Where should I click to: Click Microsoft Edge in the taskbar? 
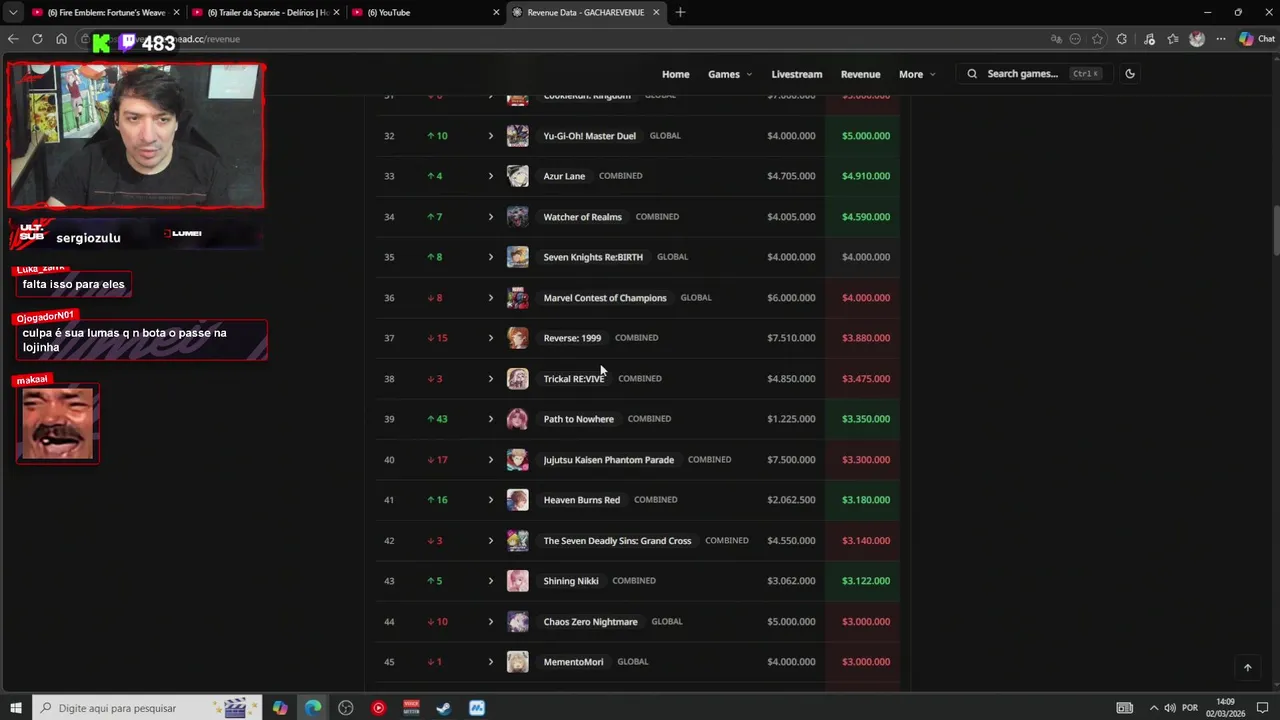313,708
